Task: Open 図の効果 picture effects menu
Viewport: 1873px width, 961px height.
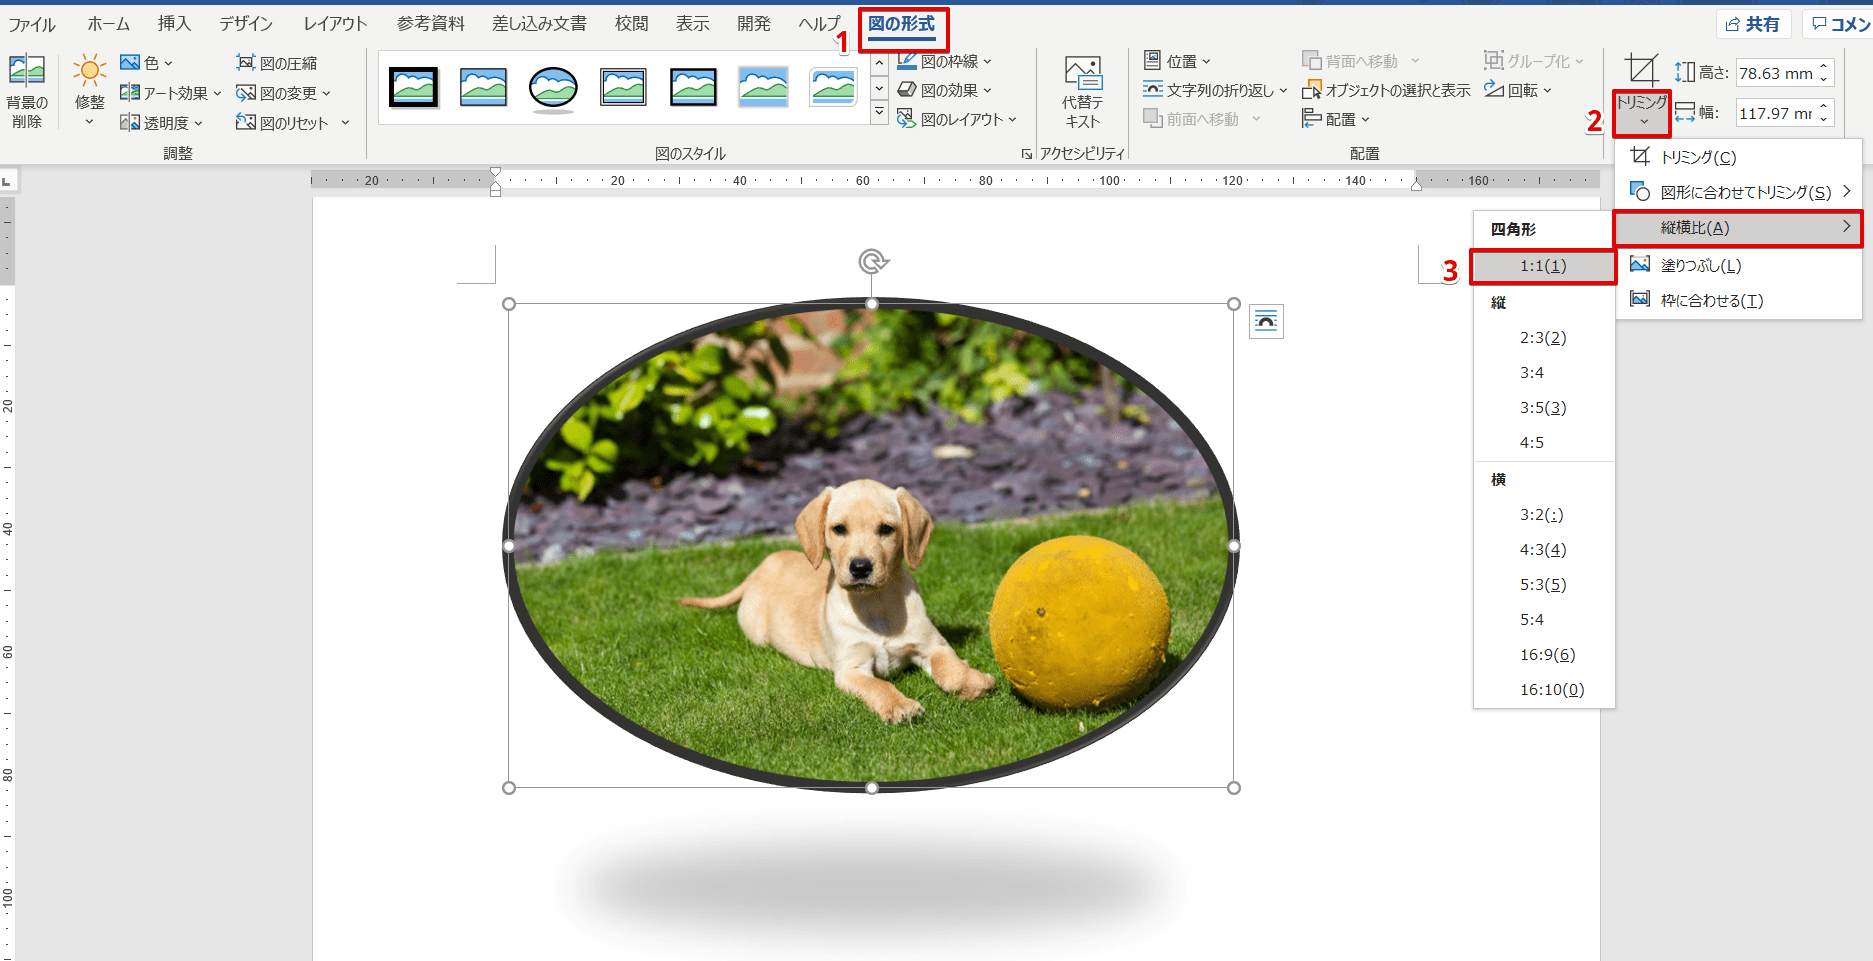Action: (x=944, y=90)
